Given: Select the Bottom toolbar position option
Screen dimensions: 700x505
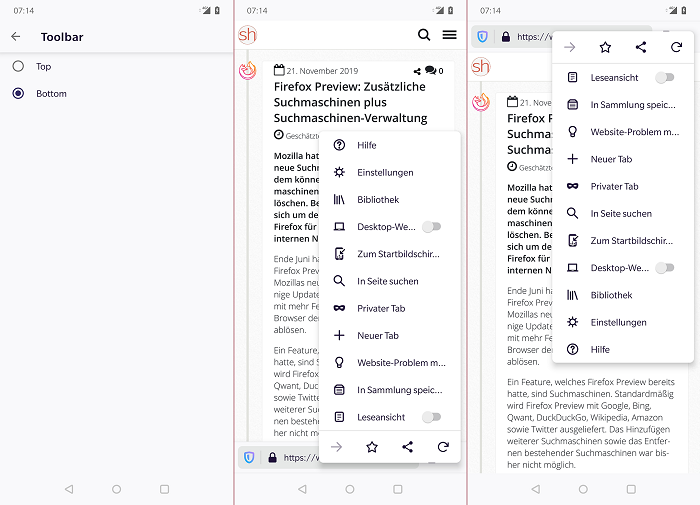Looking at the screenshot, I should pos(18,93).
